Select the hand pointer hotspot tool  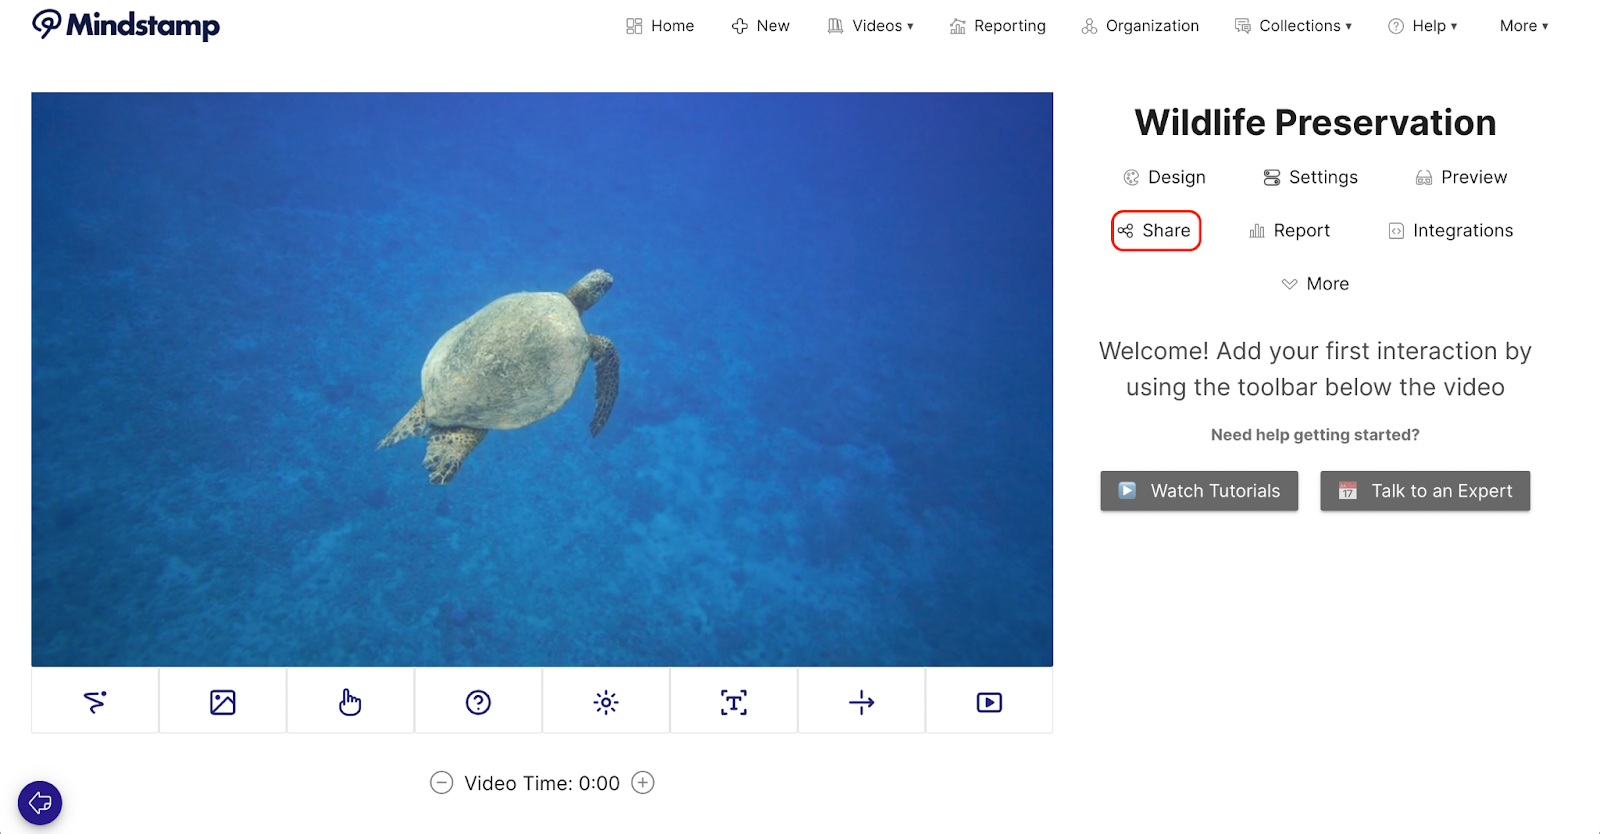(350, 702)
